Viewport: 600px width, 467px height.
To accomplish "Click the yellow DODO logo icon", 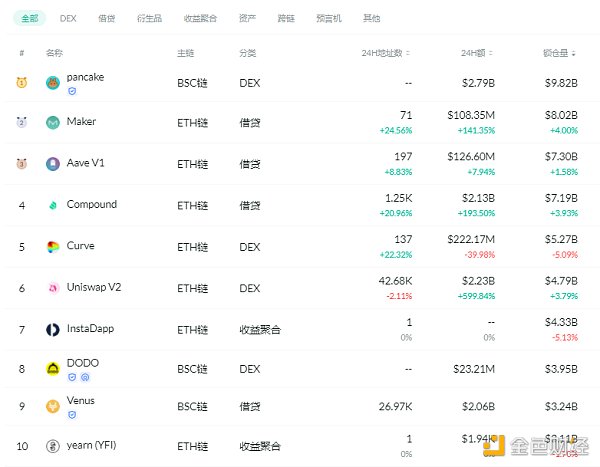I will [x=52, y=368].
